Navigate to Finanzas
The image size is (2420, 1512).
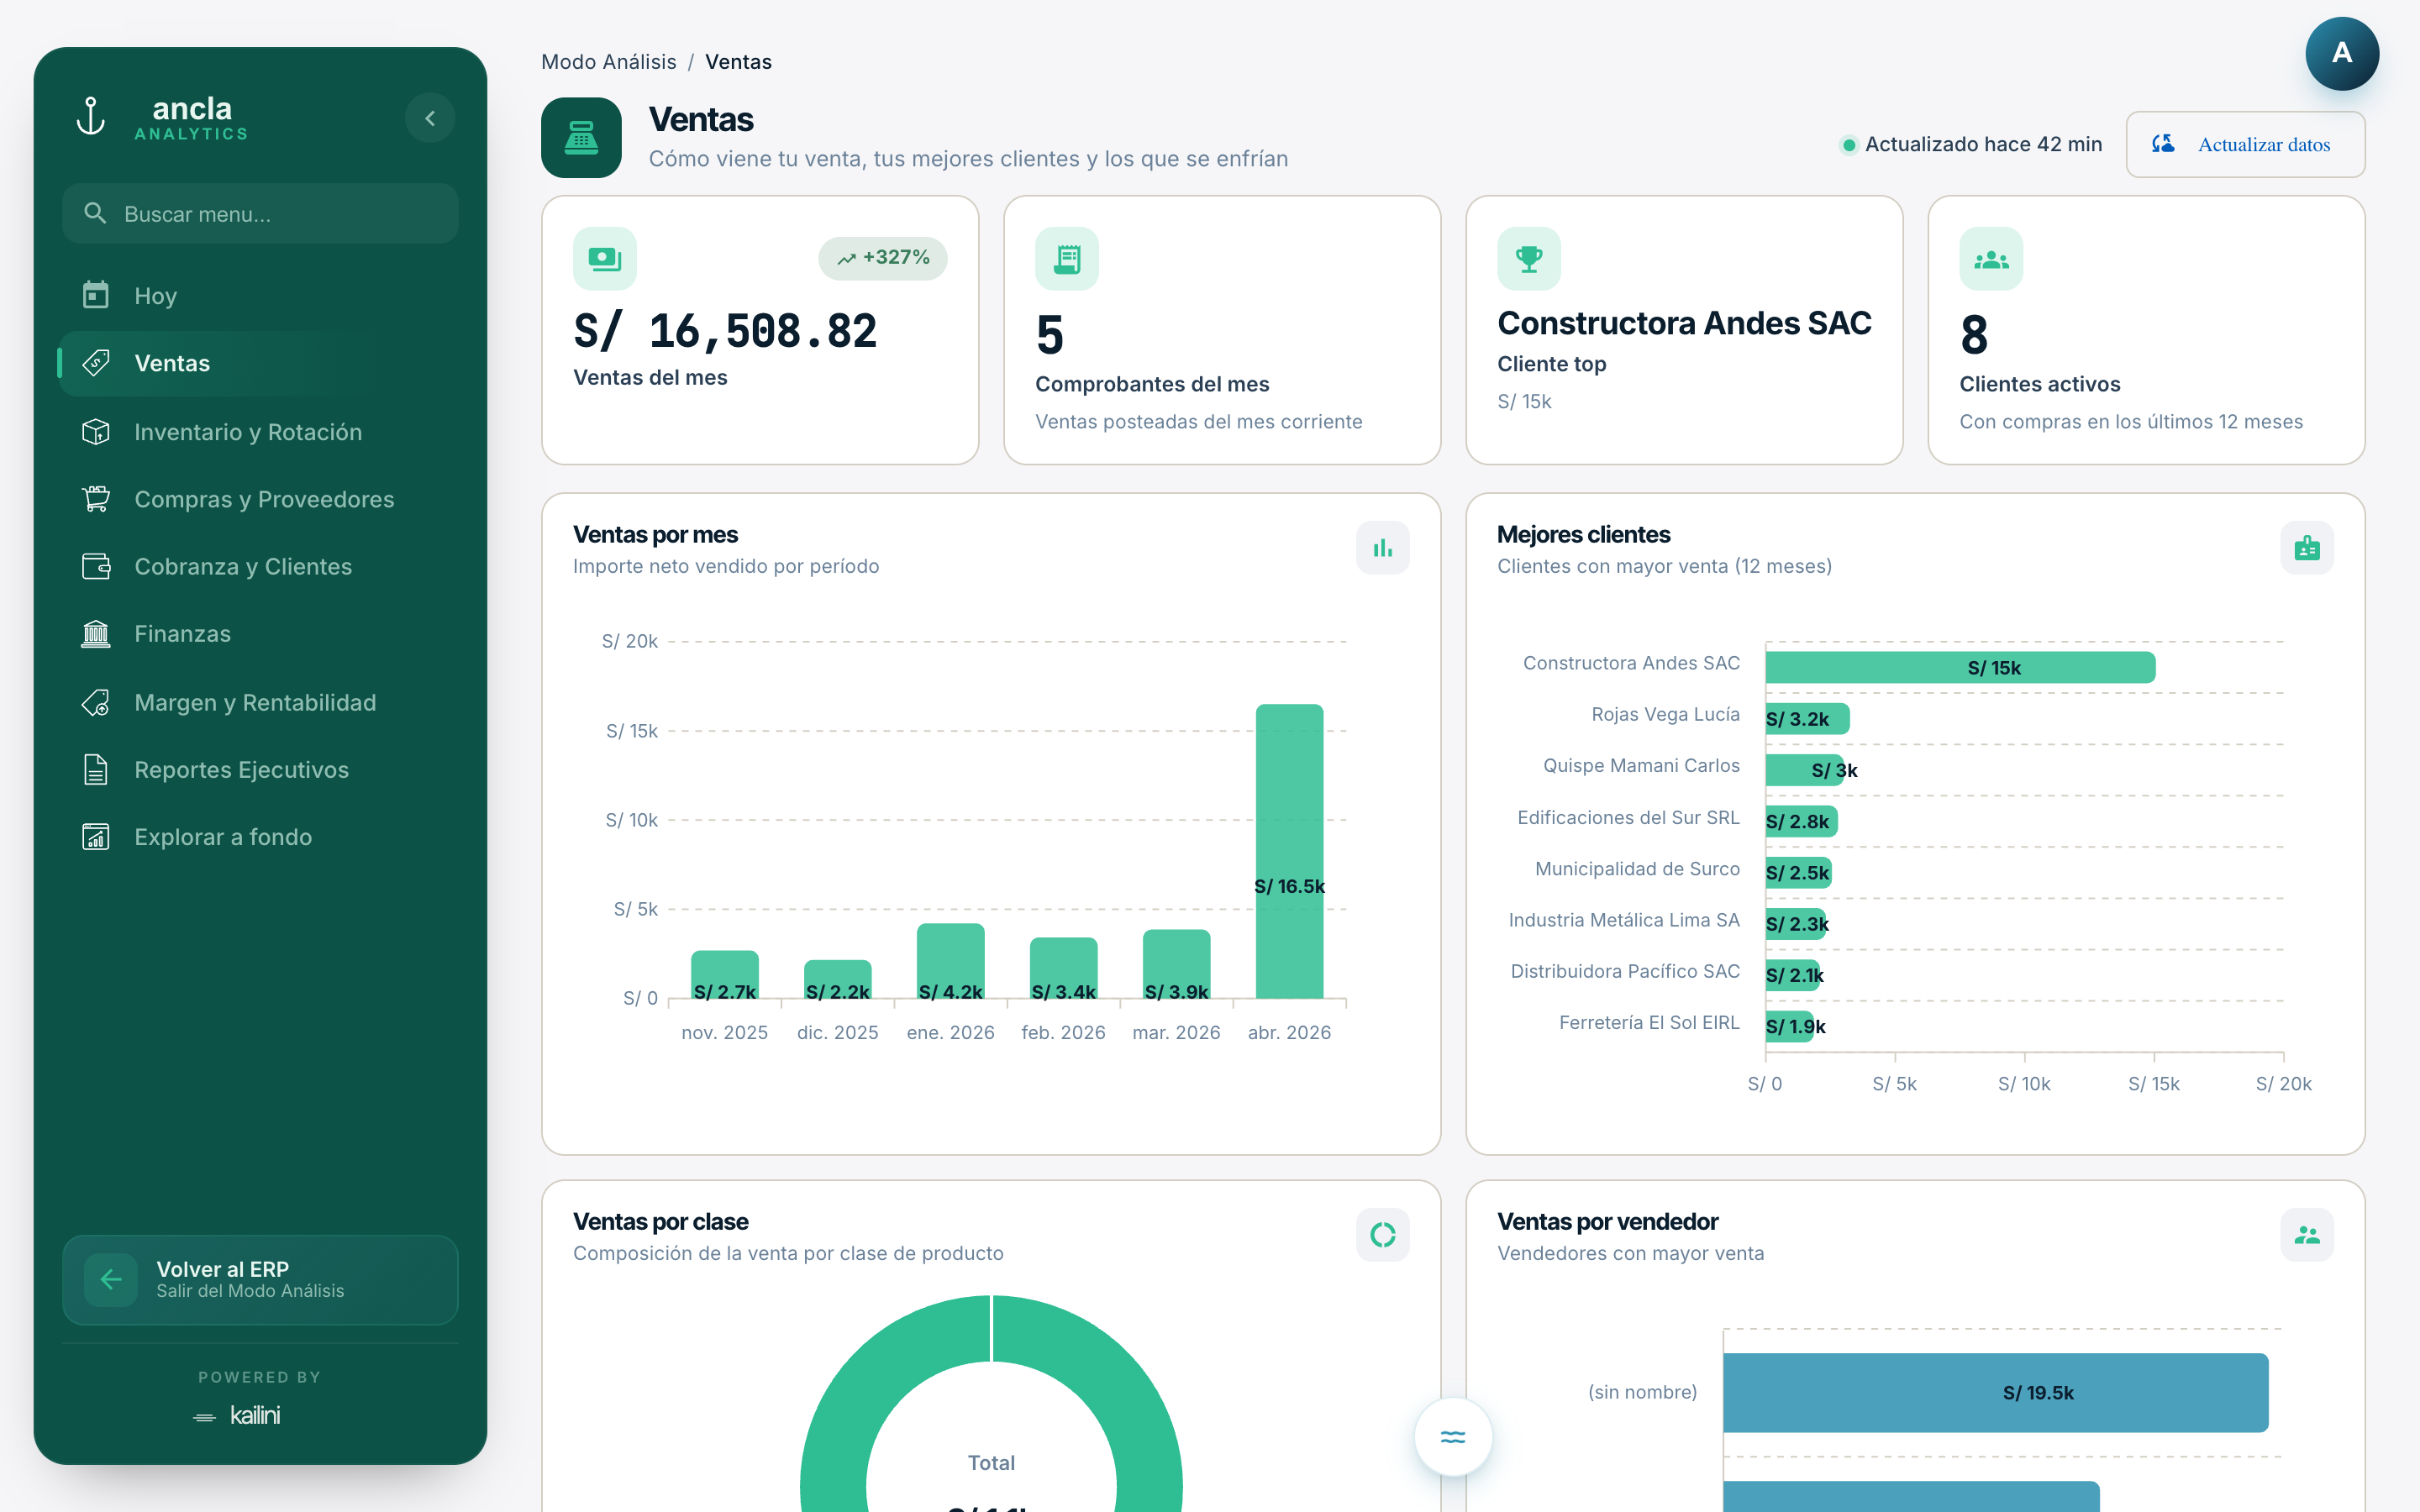pyautogui.click(x=260, y=633)
